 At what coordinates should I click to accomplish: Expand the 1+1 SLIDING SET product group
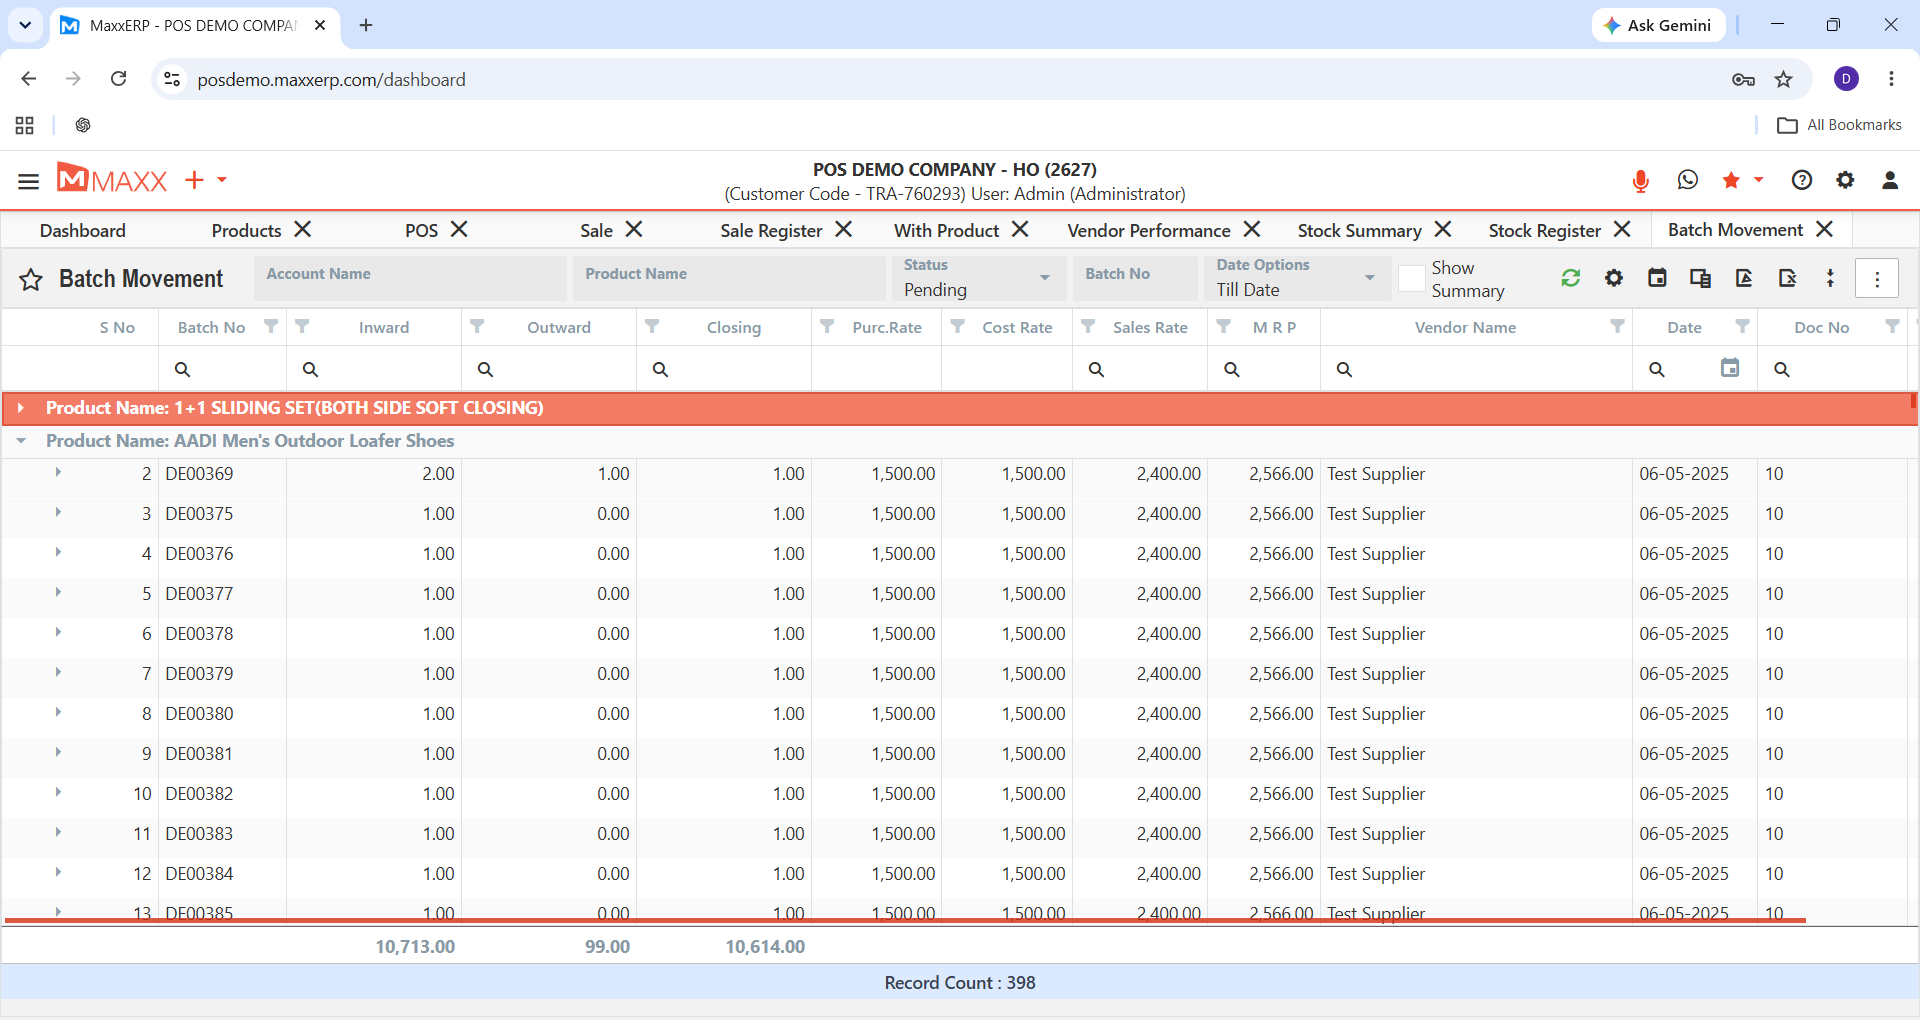pyautogui.click(x=21, y=408)
